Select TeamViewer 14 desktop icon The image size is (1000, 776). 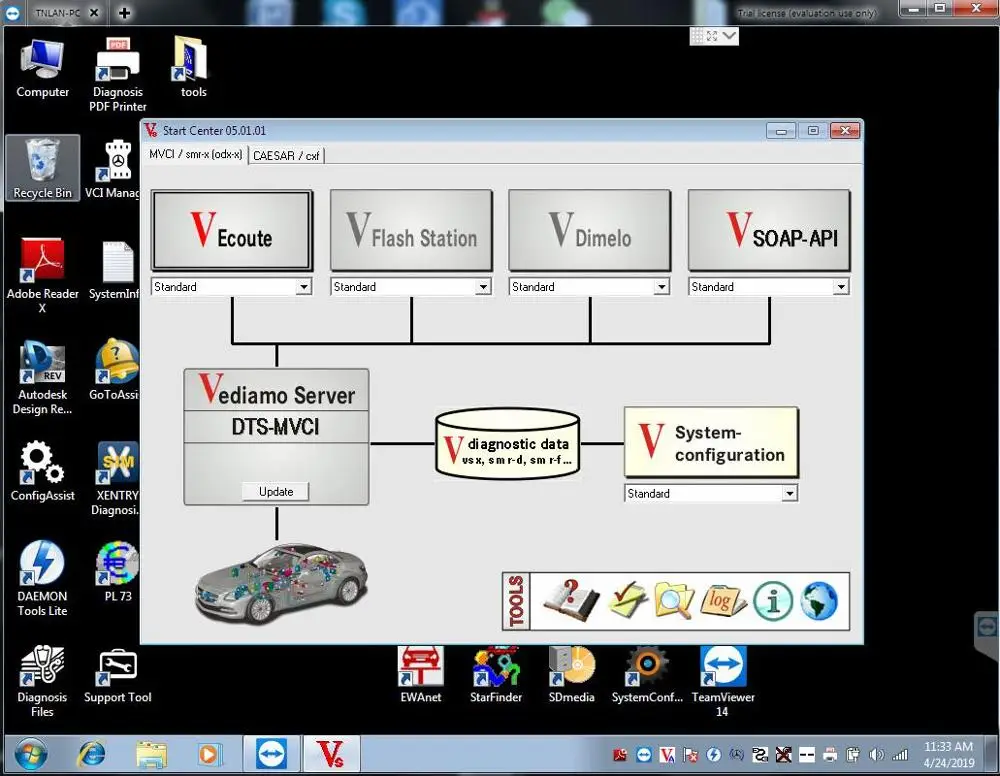pos(723,681)
